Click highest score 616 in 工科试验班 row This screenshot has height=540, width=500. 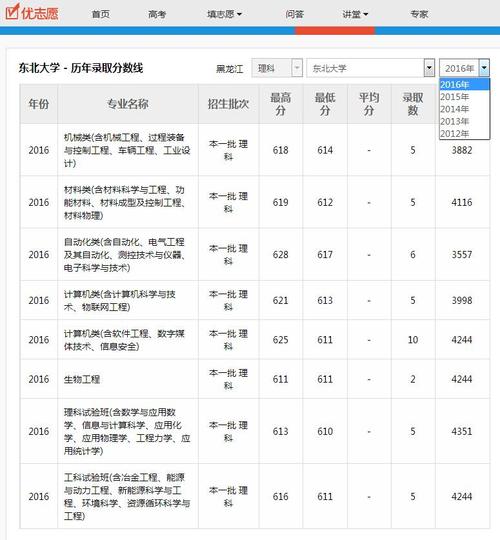click(281, 496)
